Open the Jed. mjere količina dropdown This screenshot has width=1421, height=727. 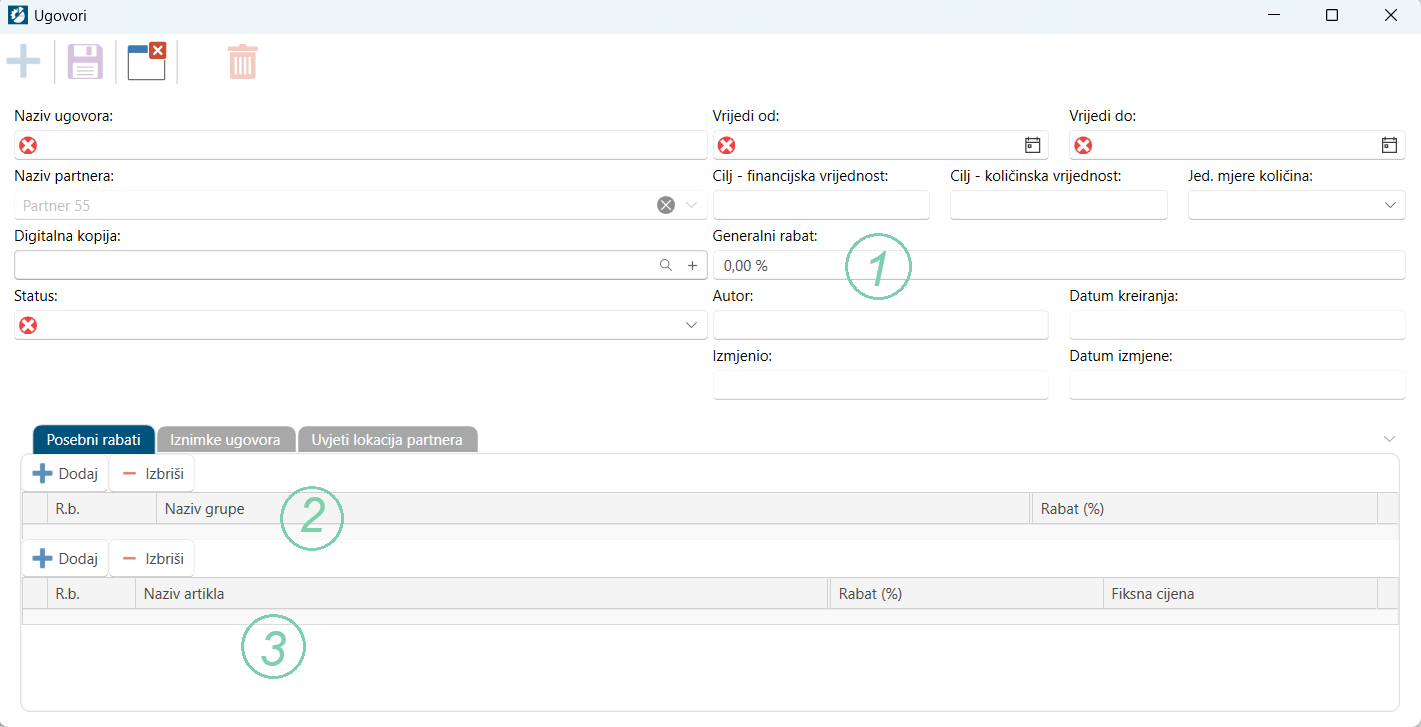click(x=1390, y=205)
